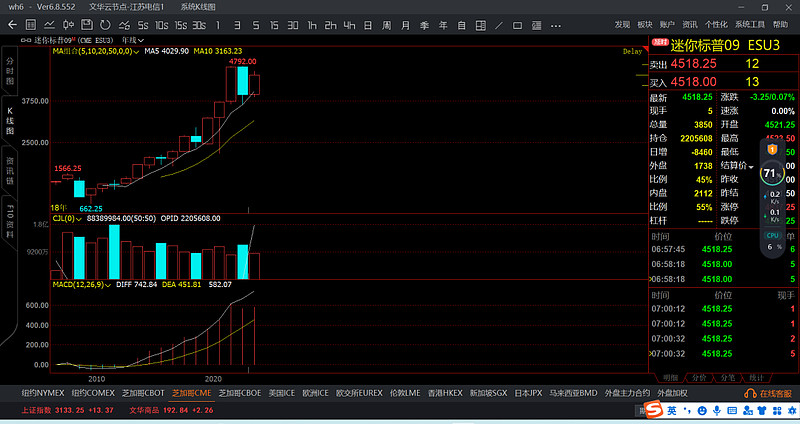Select the yearly 年 period
This screenshot has width=800, height=424.
pyautogui.click(x=443, y=25)
